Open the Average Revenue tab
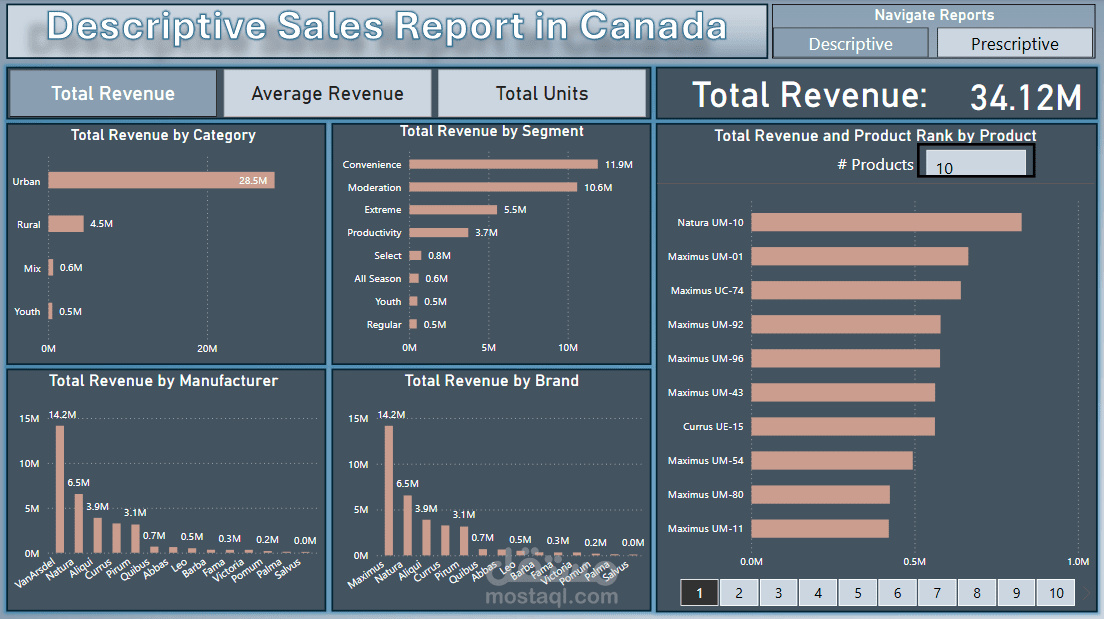Viewport: 1104px width, 620px height. [x=327, y=92]
